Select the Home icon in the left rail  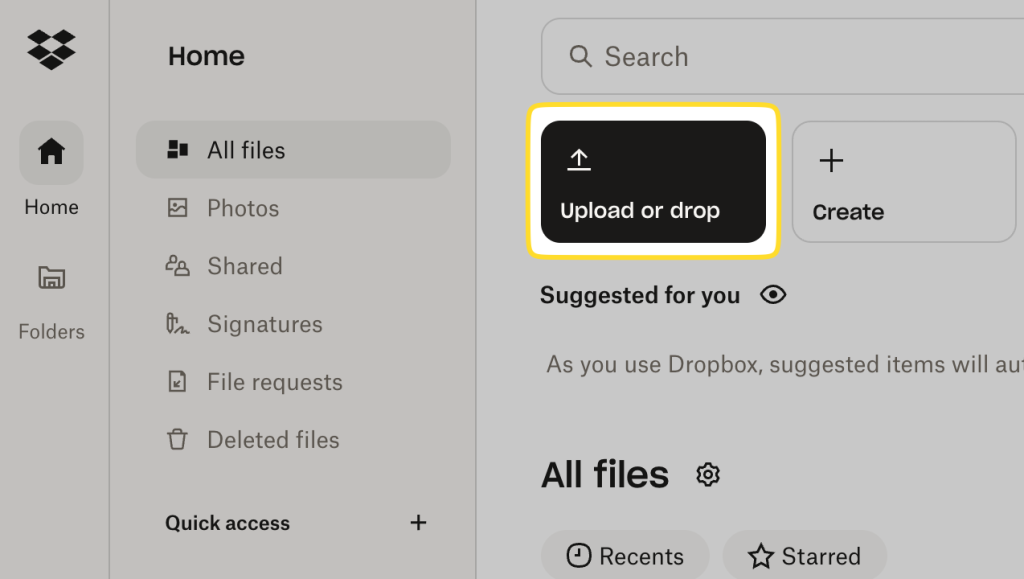(50, 153)
